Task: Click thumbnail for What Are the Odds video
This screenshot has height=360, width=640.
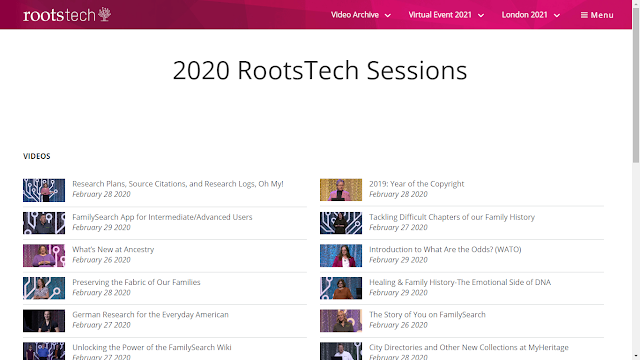Action: [341, 256]
